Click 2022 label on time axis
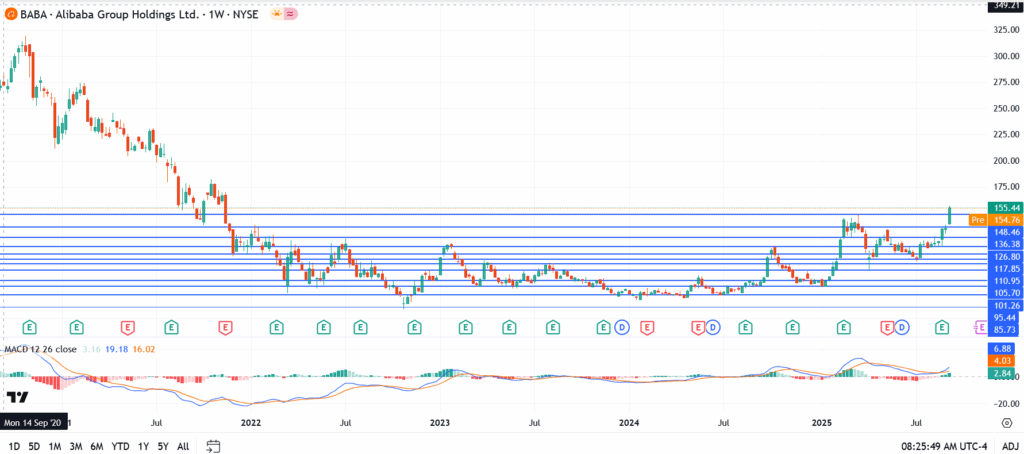This screenshot has height=454, width=1024. point(250,423)
